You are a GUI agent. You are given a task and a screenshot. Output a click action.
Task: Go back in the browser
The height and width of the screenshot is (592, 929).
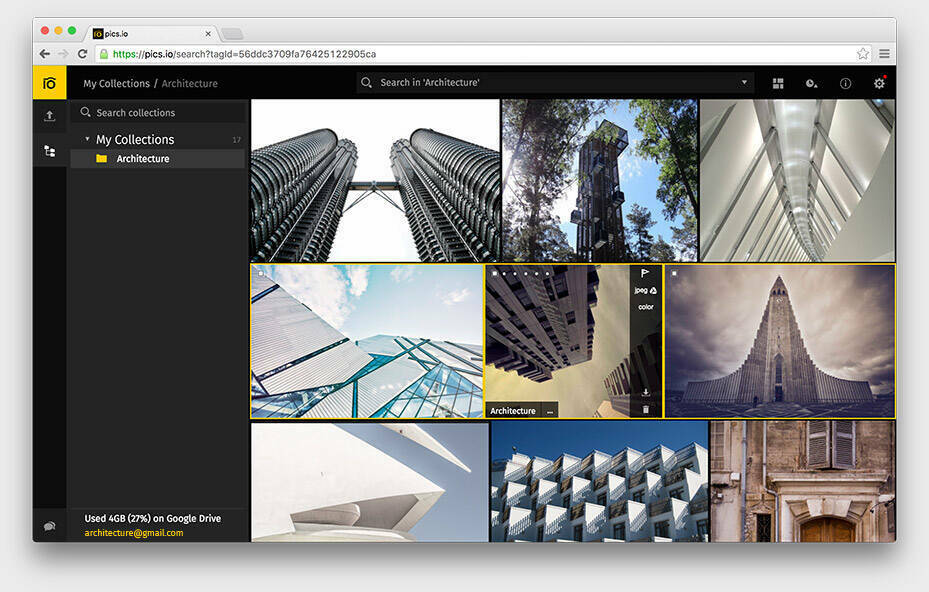pos(44,54)
